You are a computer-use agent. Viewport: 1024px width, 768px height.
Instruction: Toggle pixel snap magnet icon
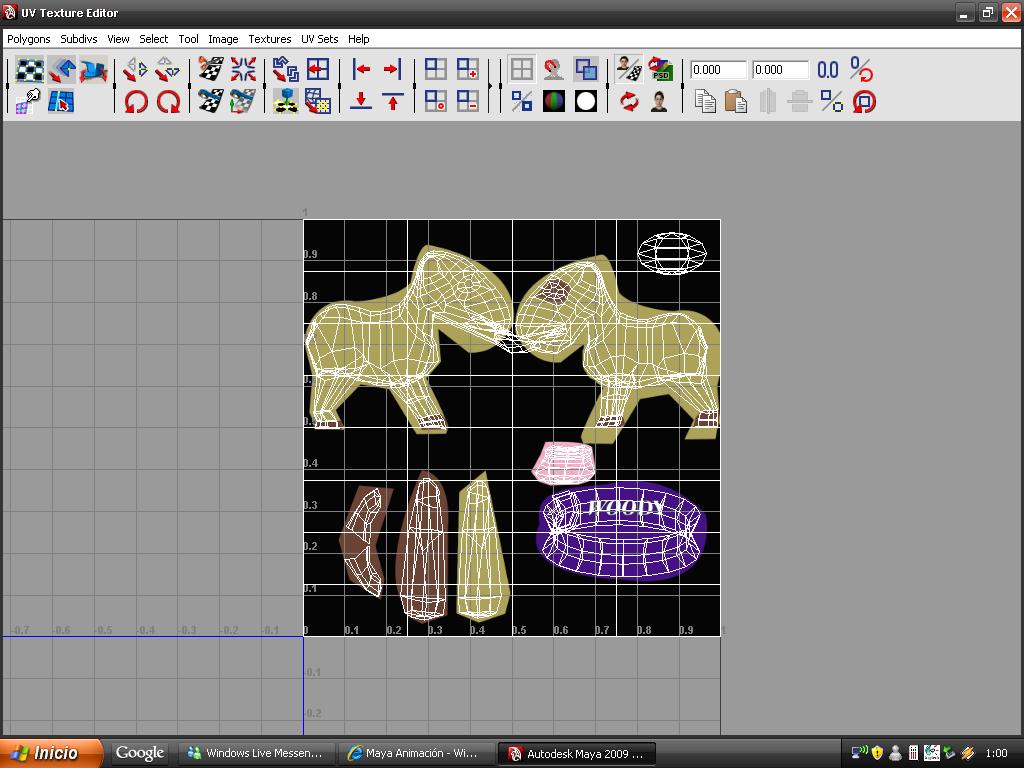click(x=554, y=70)
